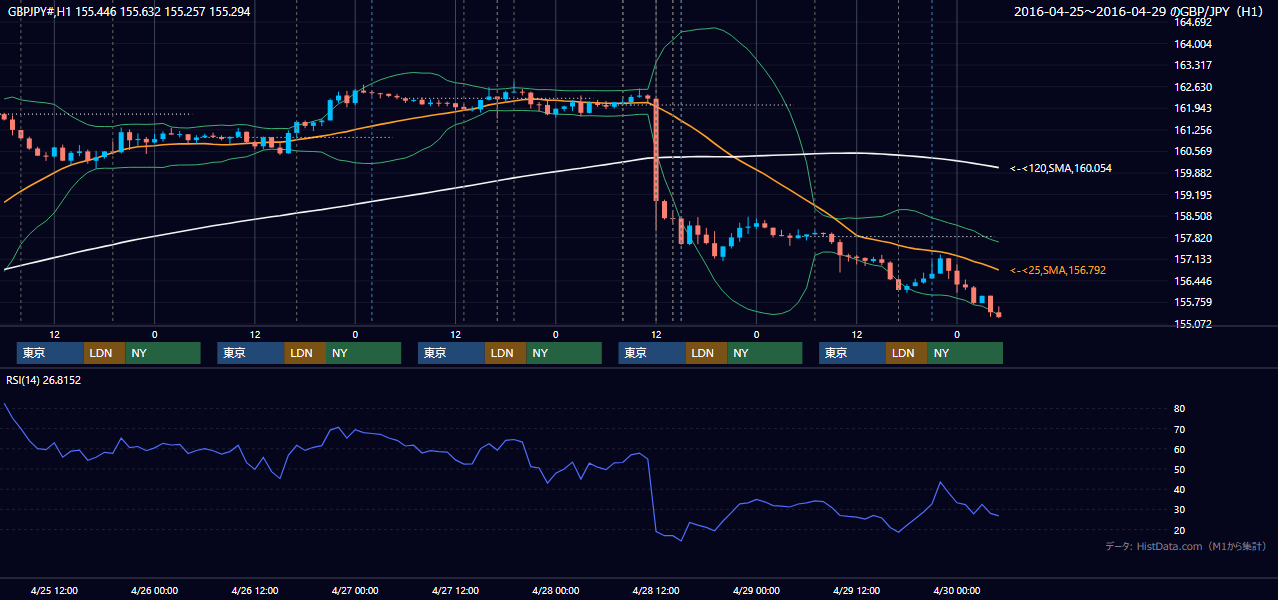
Task: Click the 4/27 00:00 date label
Action: (x=355, y=590)
